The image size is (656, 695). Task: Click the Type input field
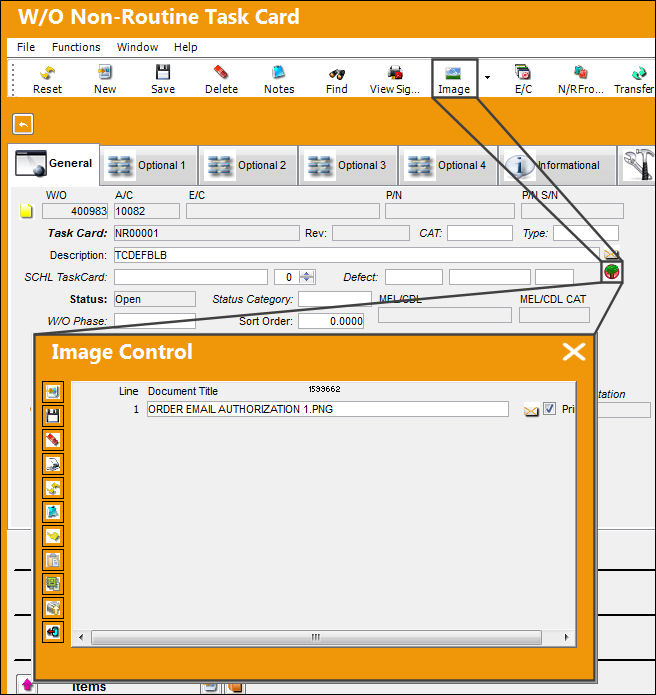click(x=586, y=233)
